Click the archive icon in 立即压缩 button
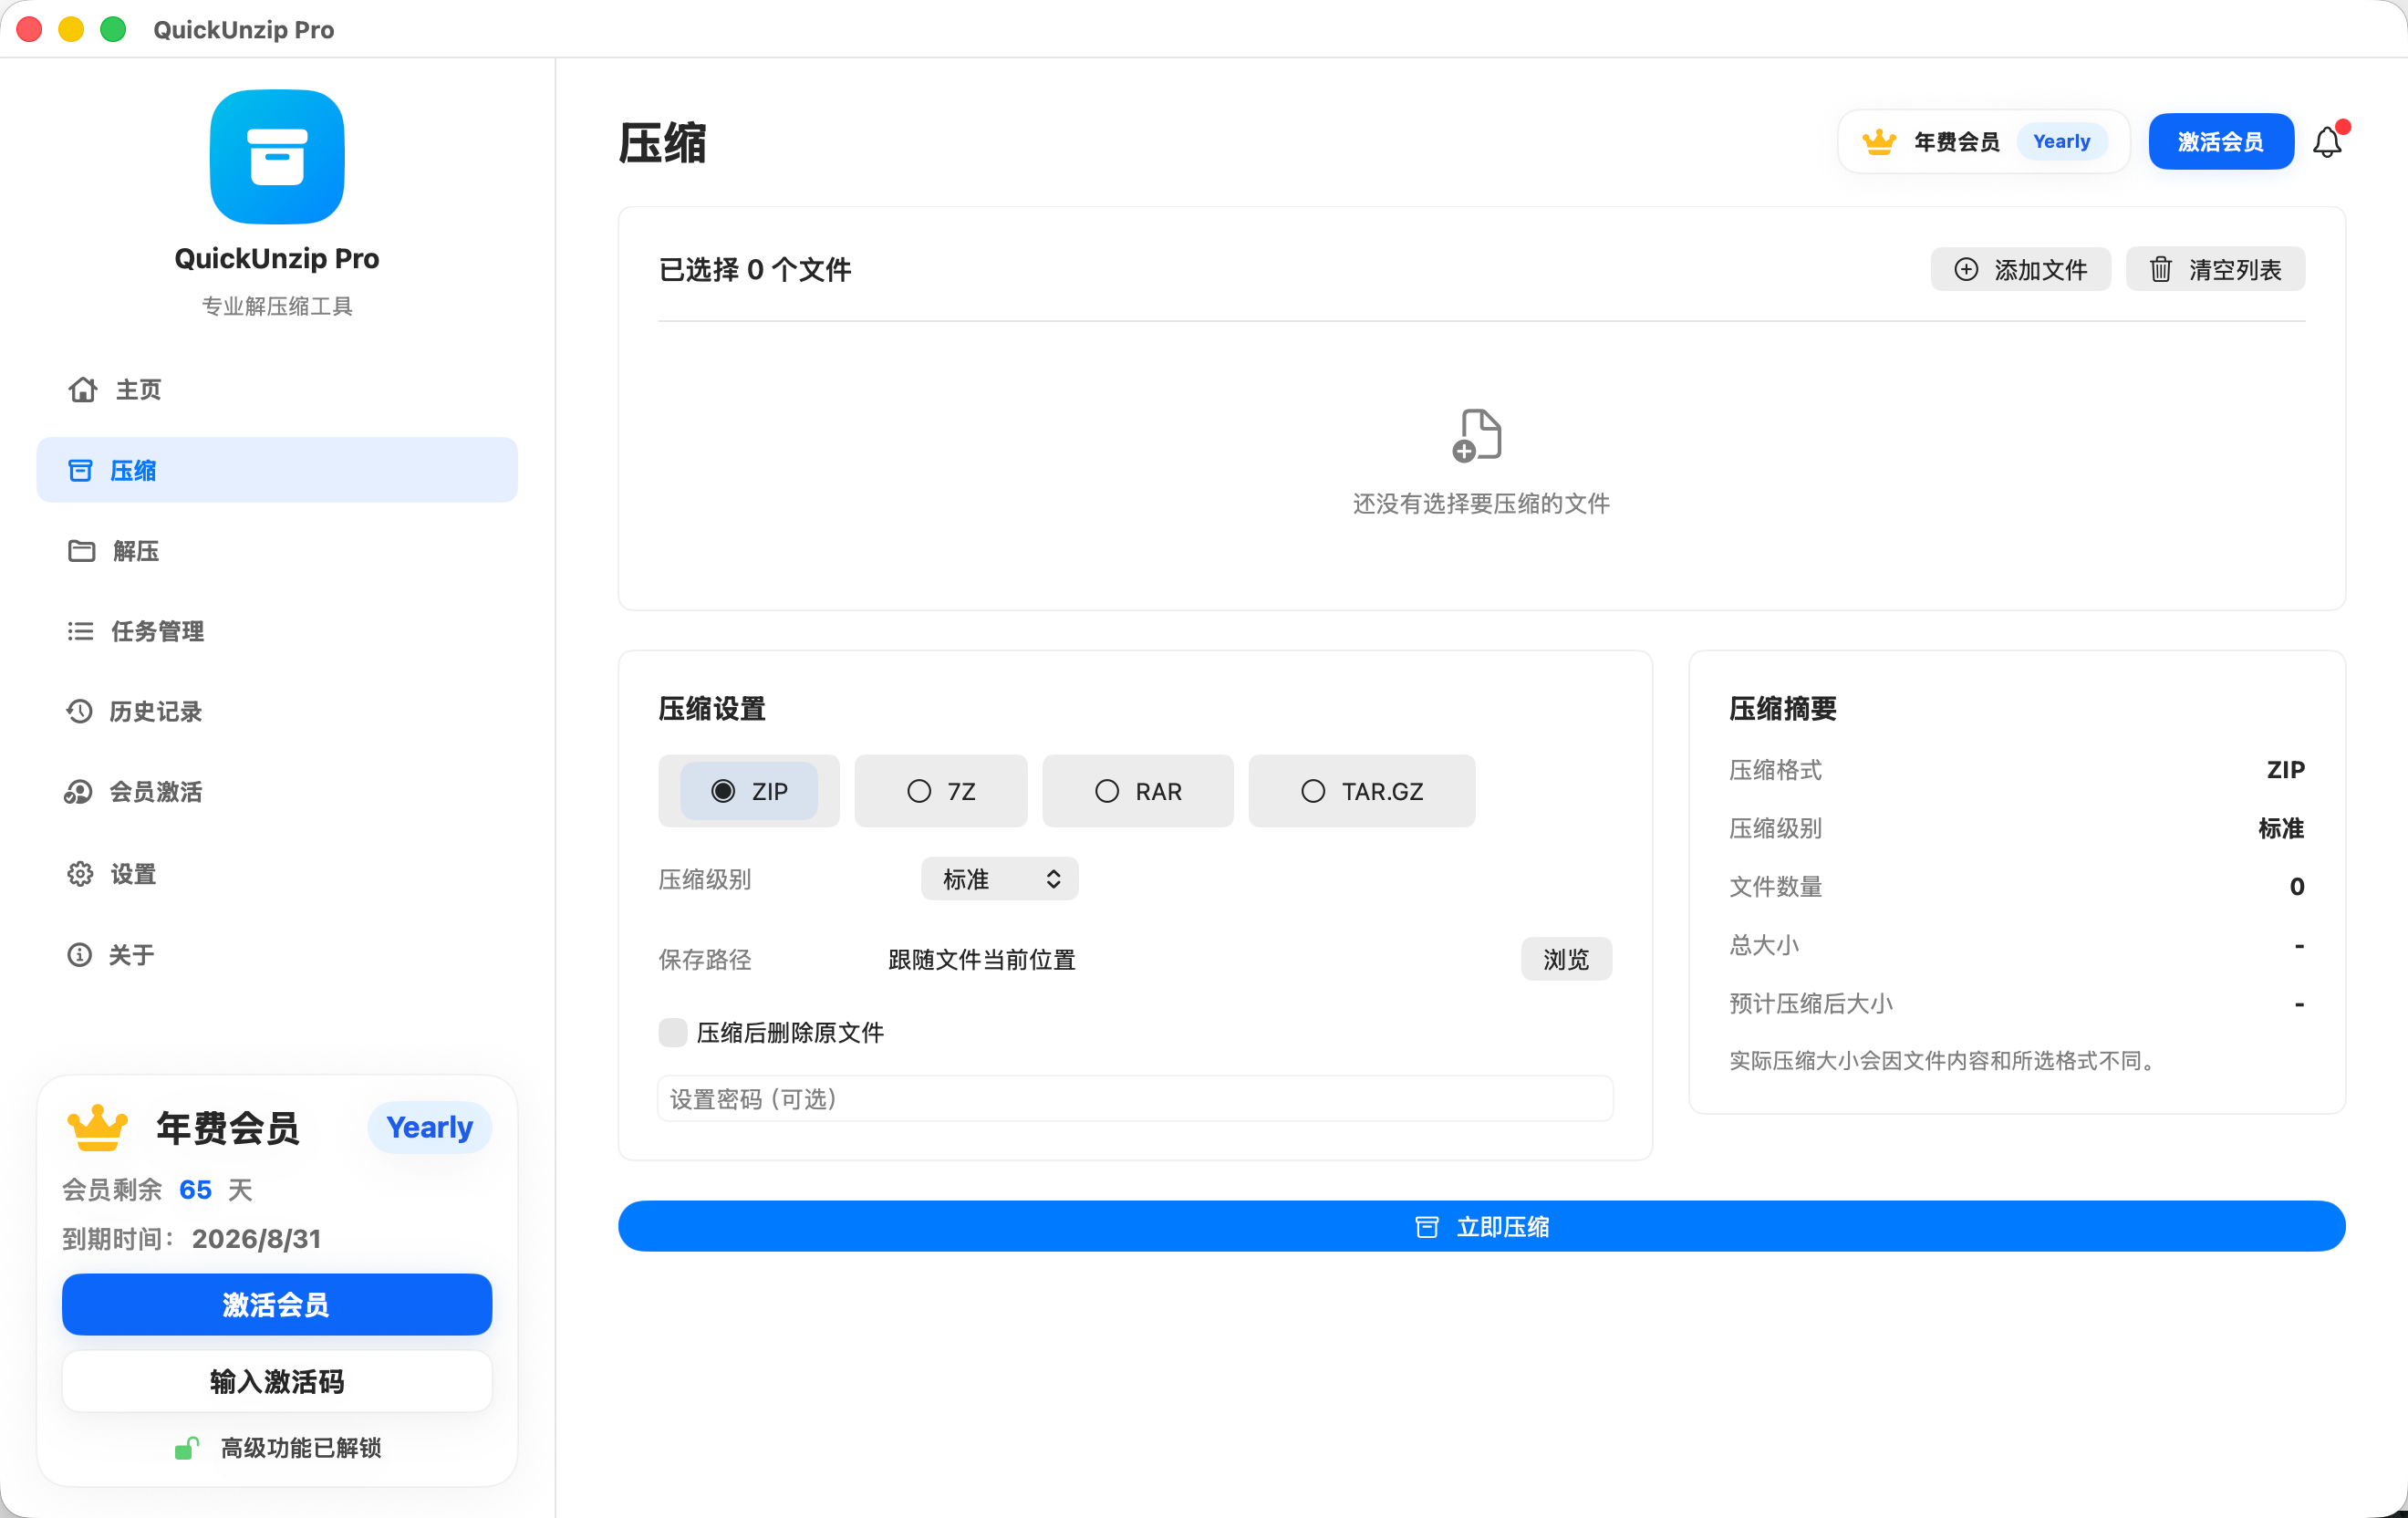Image resolution: width=2408 pixels, height=1518 pixels. click(x=1427, y=1227)
